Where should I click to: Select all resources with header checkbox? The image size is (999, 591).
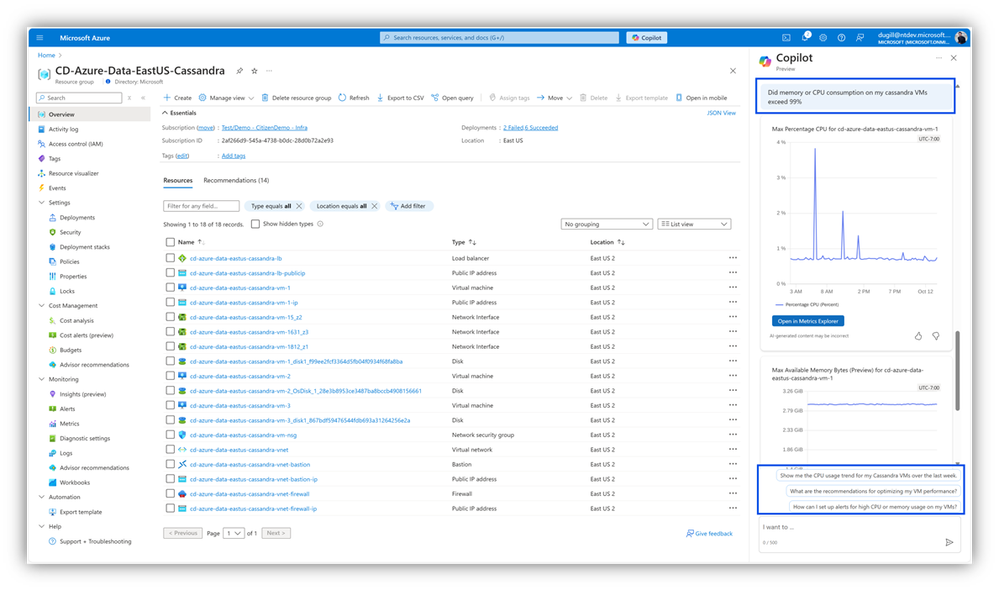(170, 242)
